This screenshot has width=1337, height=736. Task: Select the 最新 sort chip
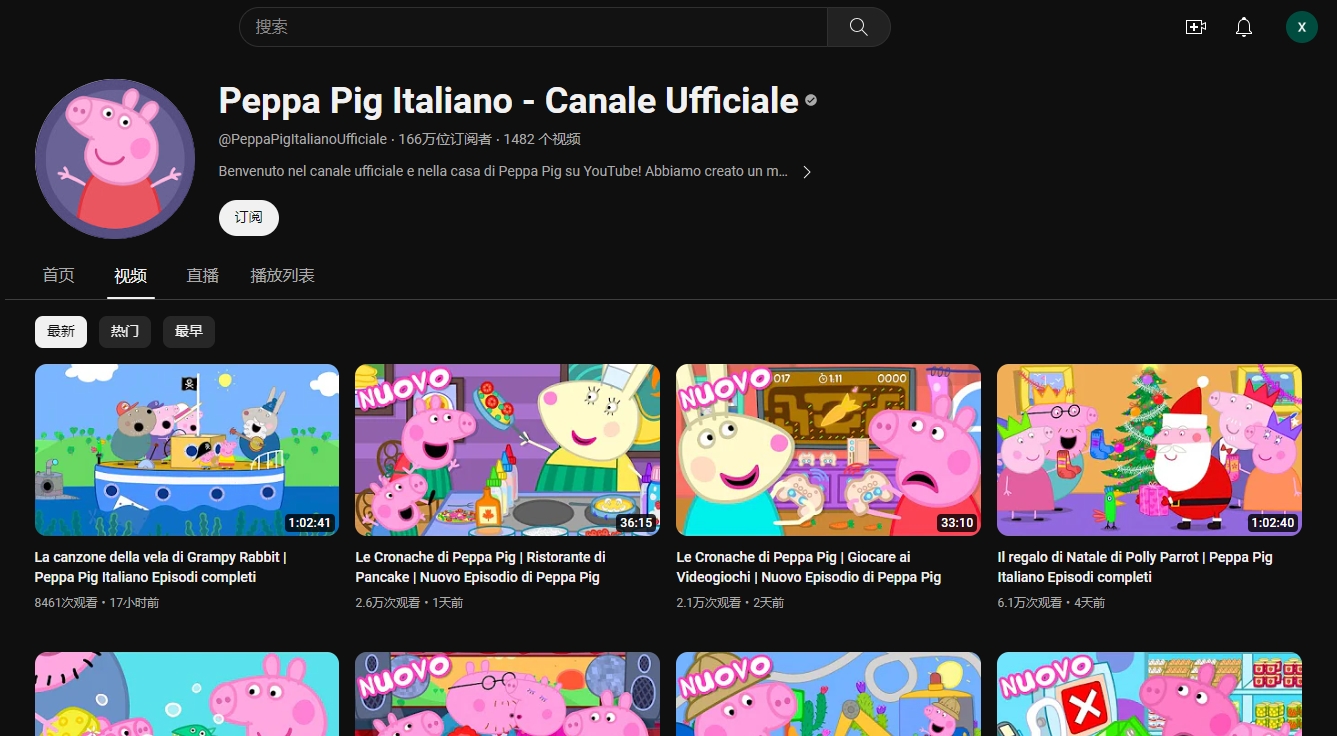61,331
